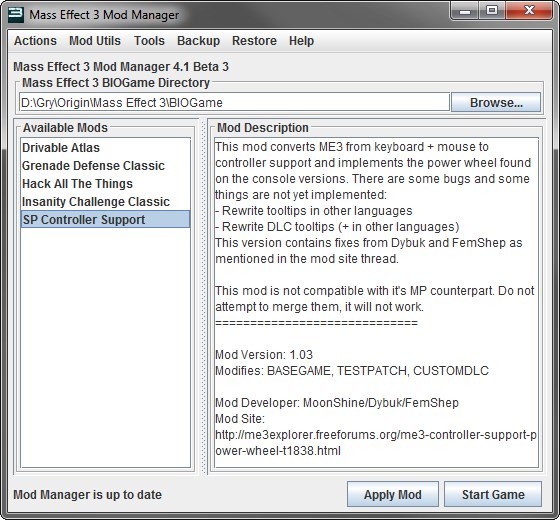560x520 pixels.
Task: Click 'Rewrite tooltips in other languages' line
Action: click(314, 211)
